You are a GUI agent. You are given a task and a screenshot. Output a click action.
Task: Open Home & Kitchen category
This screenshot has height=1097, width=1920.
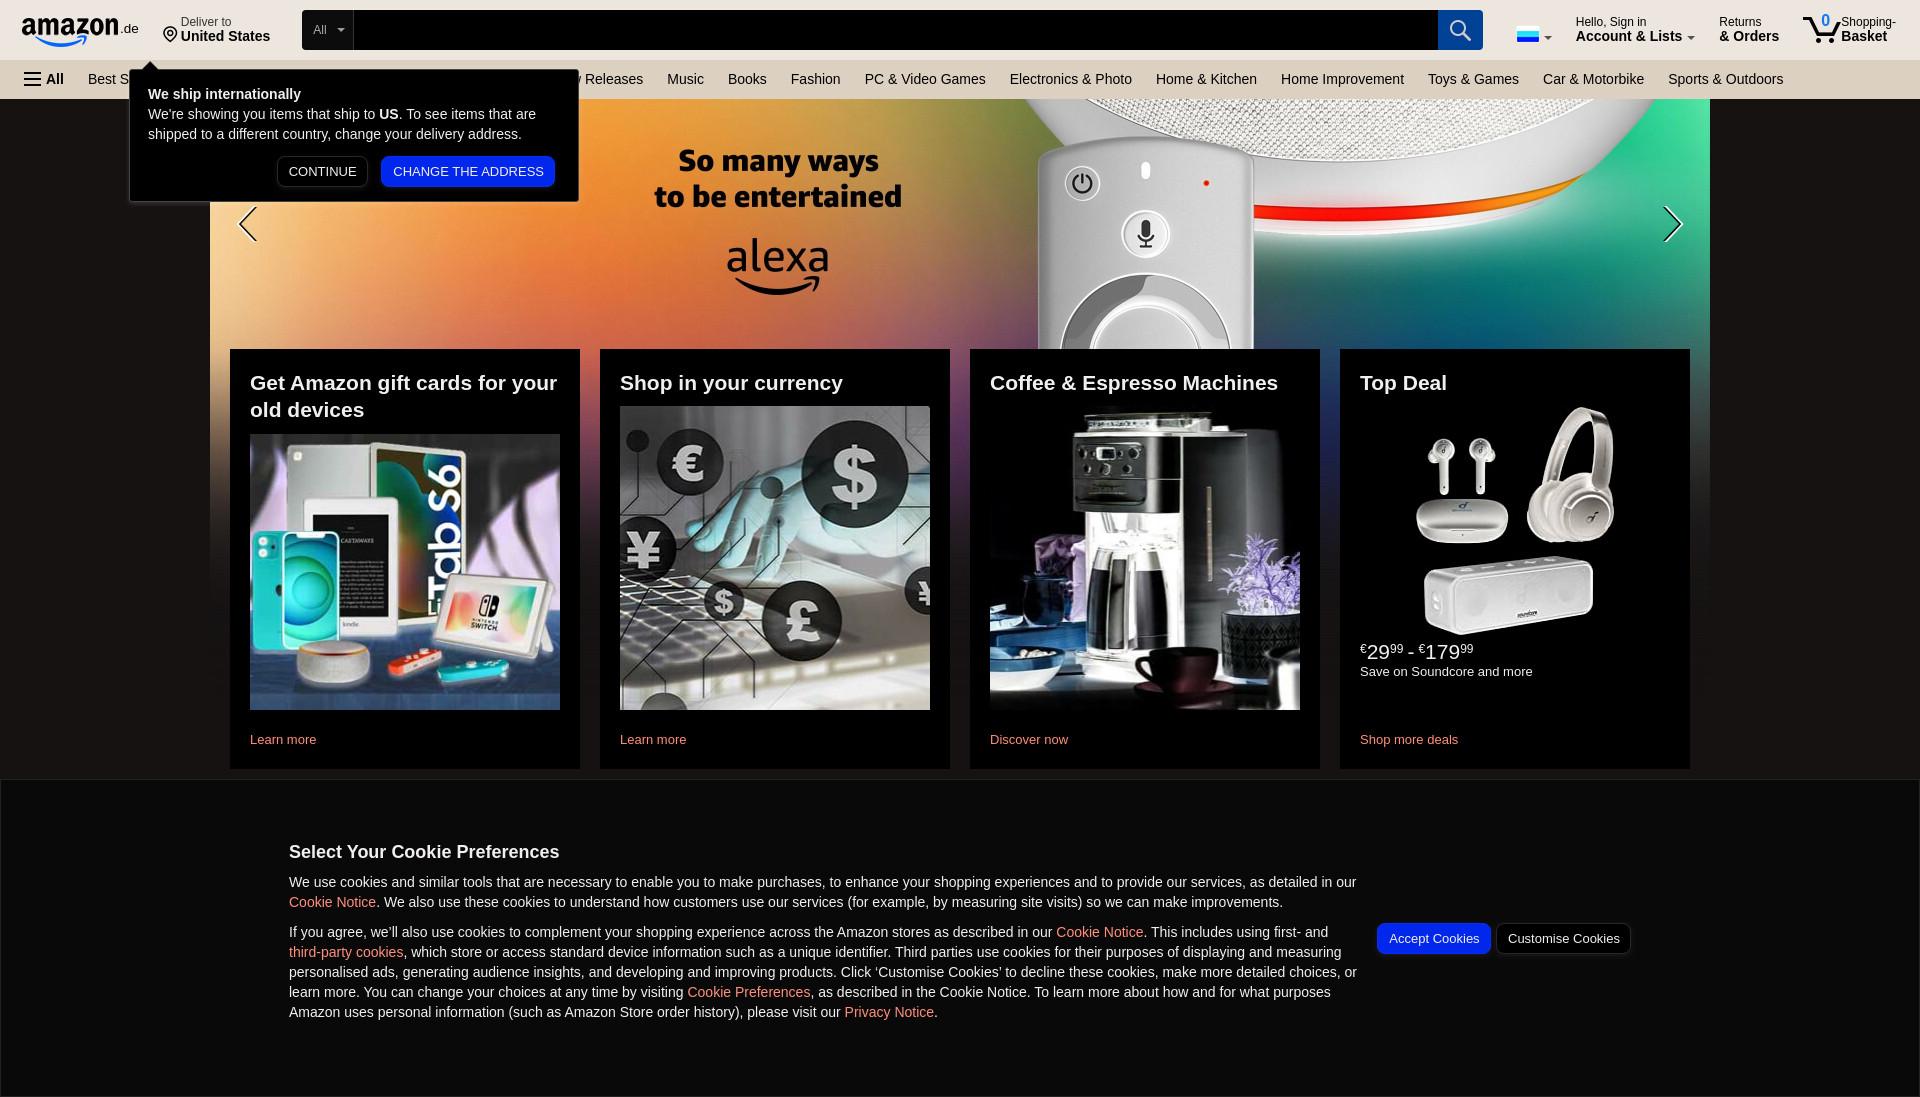coord(1206,79)
